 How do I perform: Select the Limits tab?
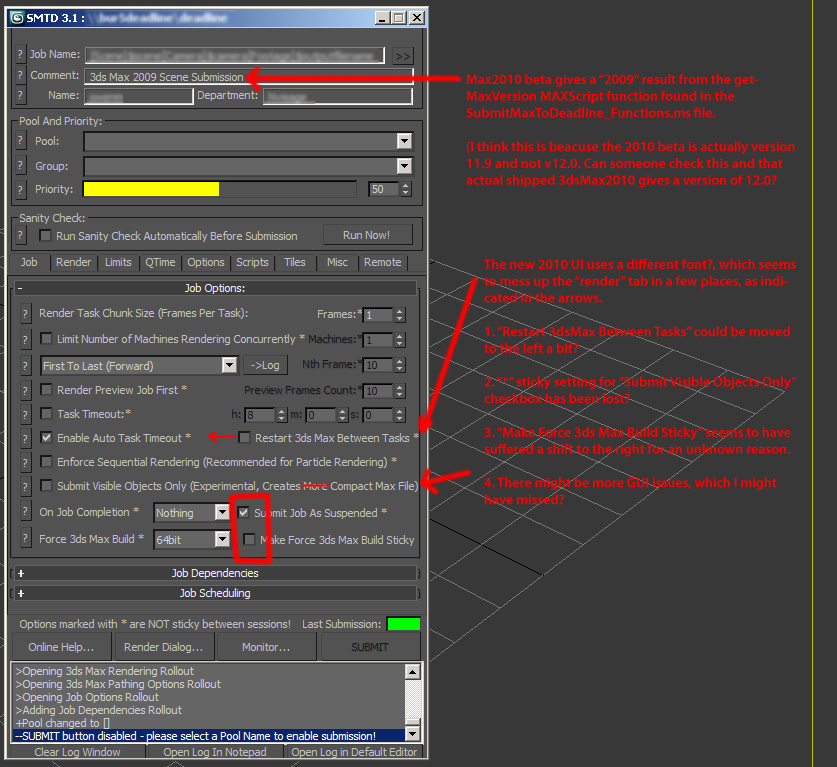pyautogui.click(x=118, y=262)
